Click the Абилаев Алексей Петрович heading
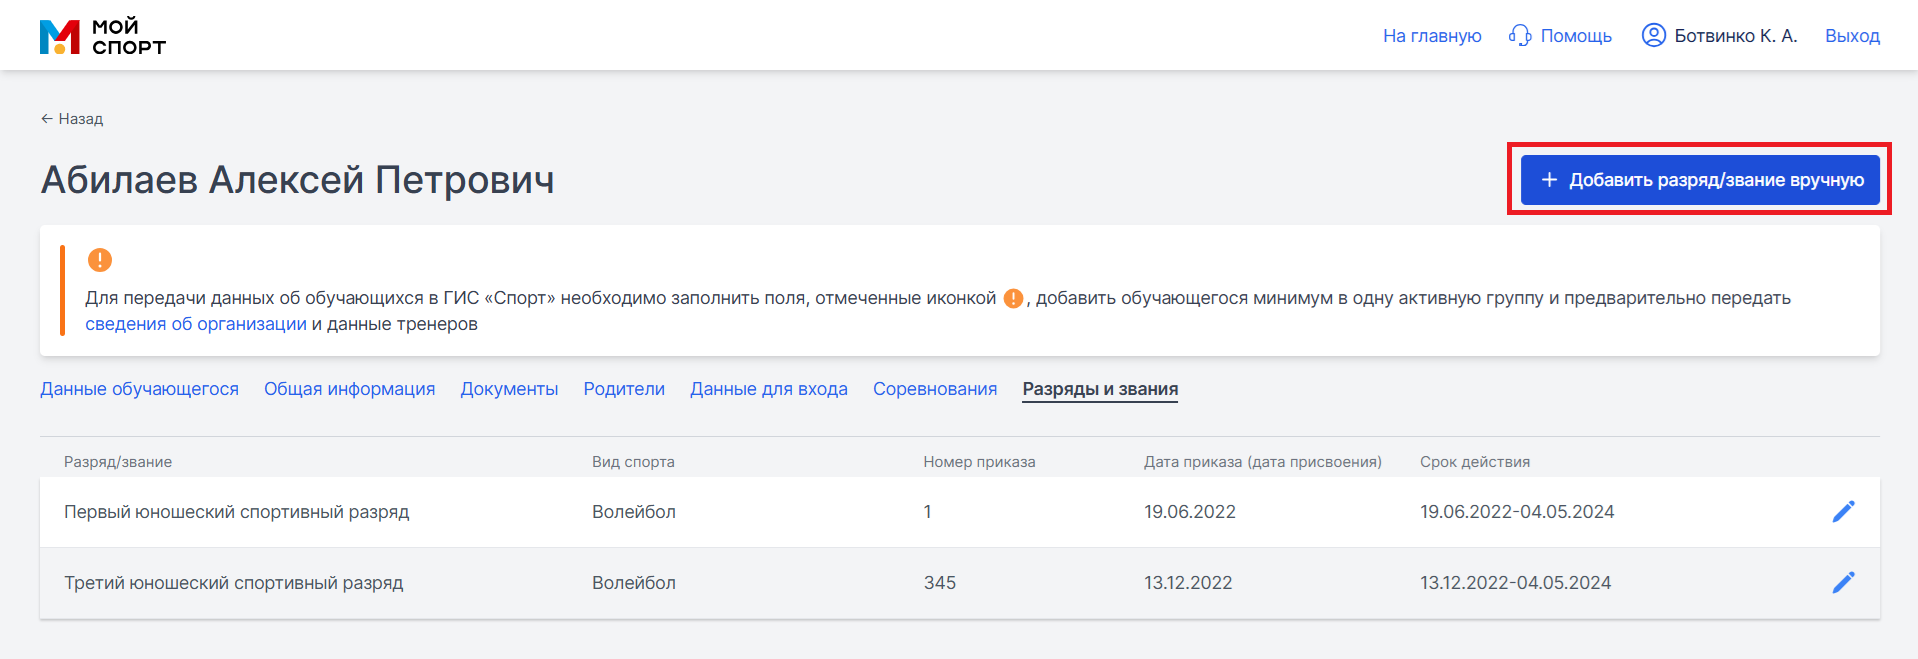The height and width of the screenshot is (659, 1918). pyautogui.click(x=297, y=180)
